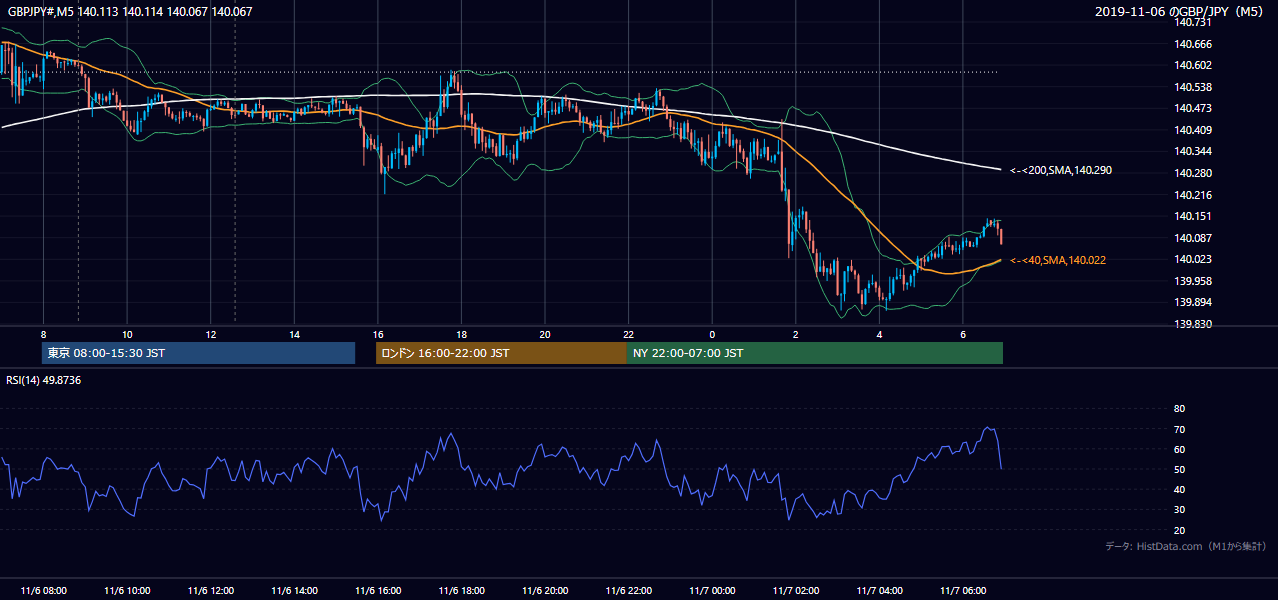Click the 11/6 18:00 date axis label
Viewport: 1278px width, 600px height.
tap(461, 591)
